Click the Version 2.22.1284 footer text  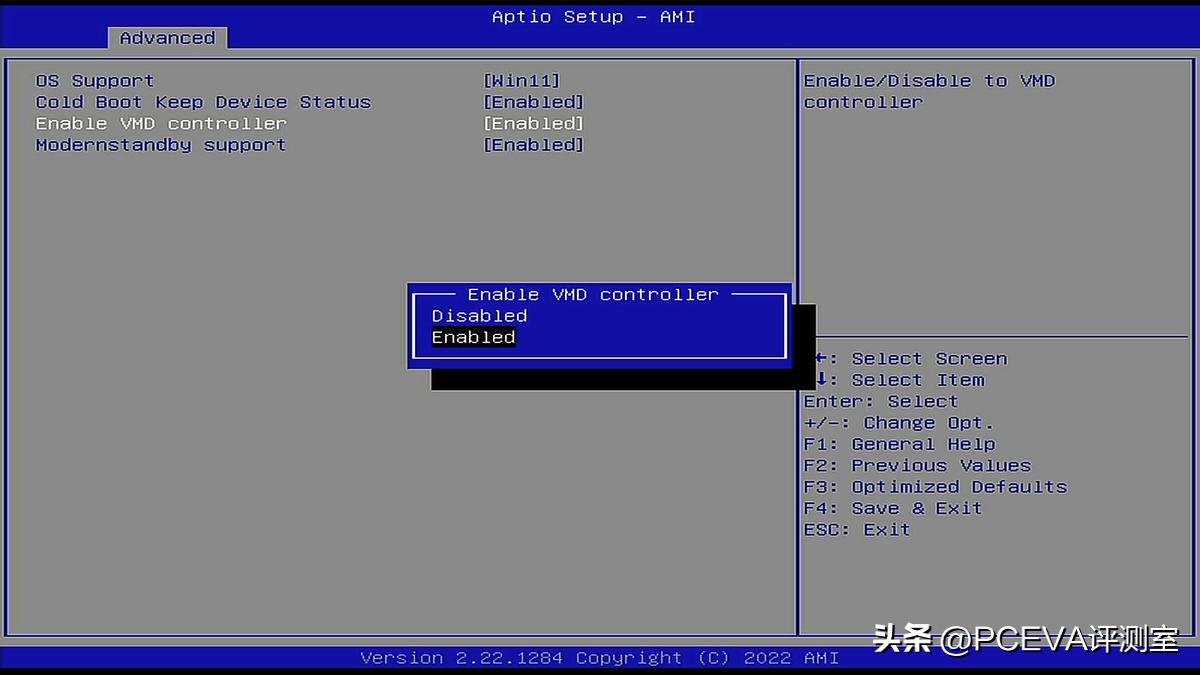click(x=599, y=657)
